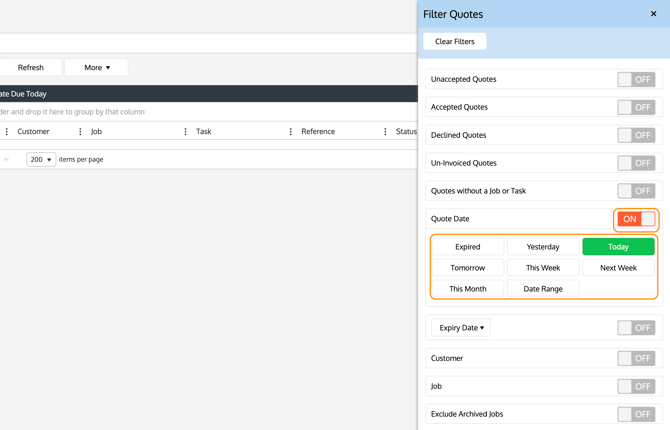
Task: Open column menu dots left of Status header
Action: tap(385, 132)
